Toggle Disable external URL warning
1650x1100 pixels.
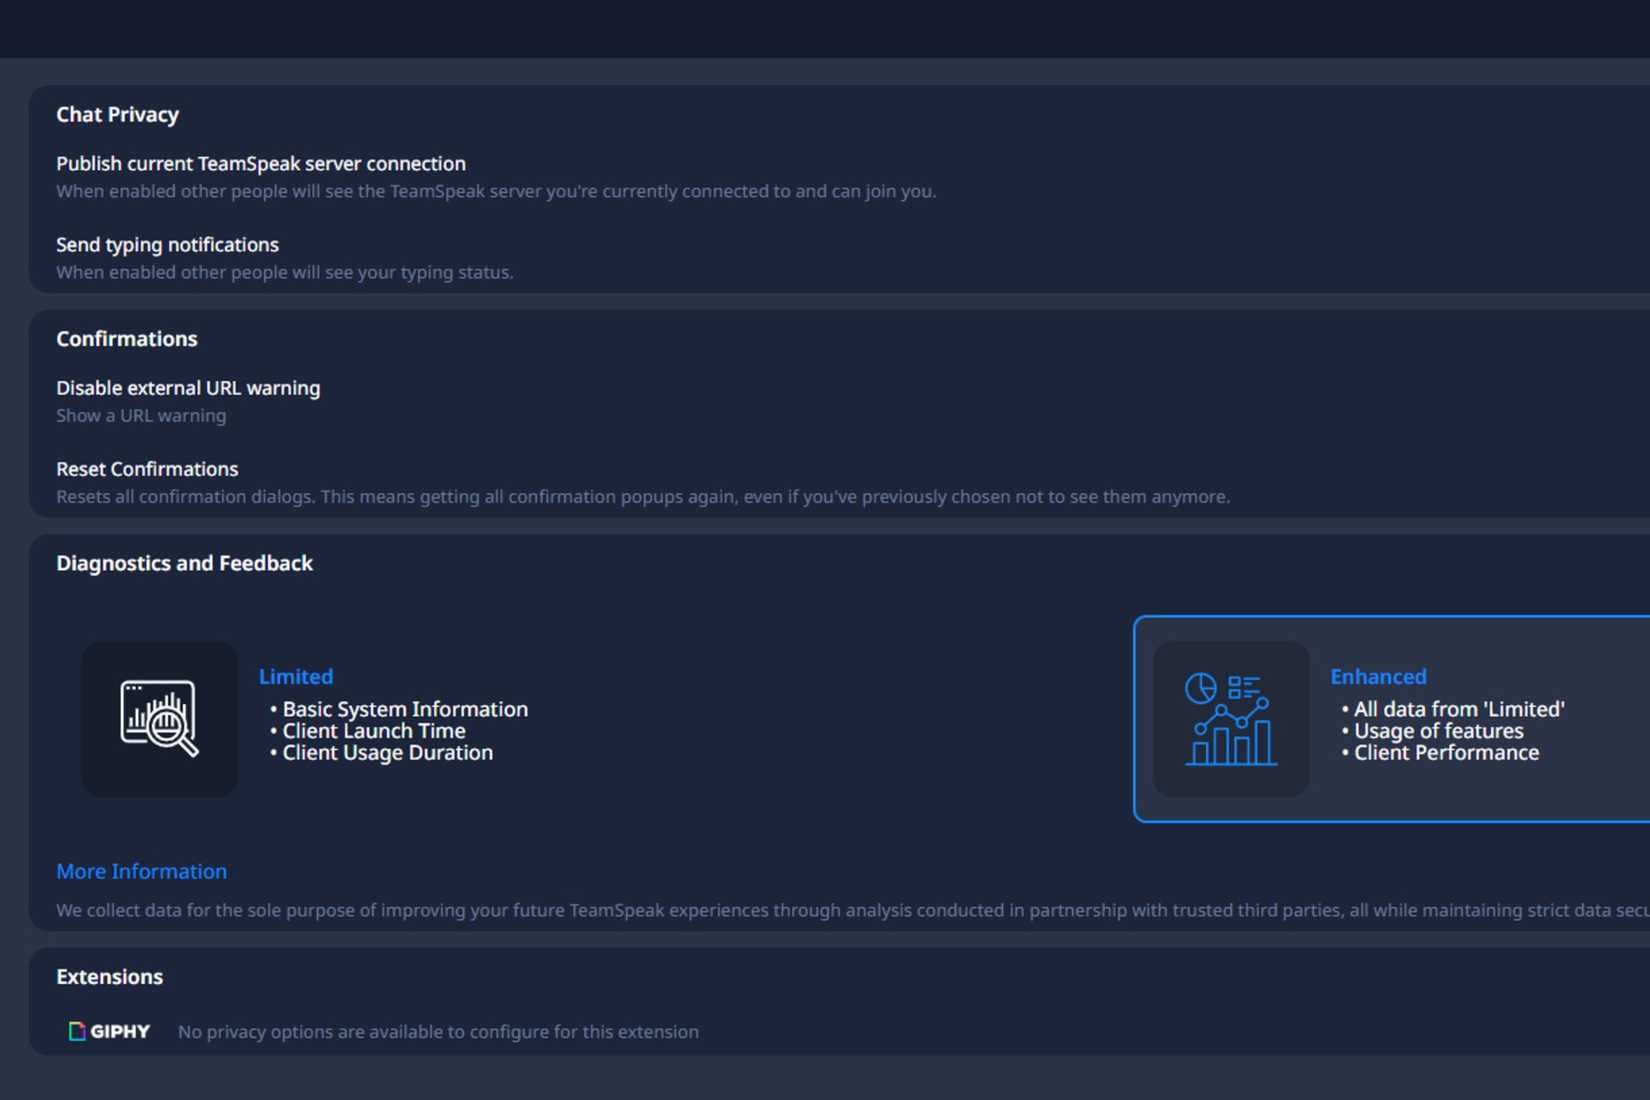pyautogui.click(x=188, y=388)
